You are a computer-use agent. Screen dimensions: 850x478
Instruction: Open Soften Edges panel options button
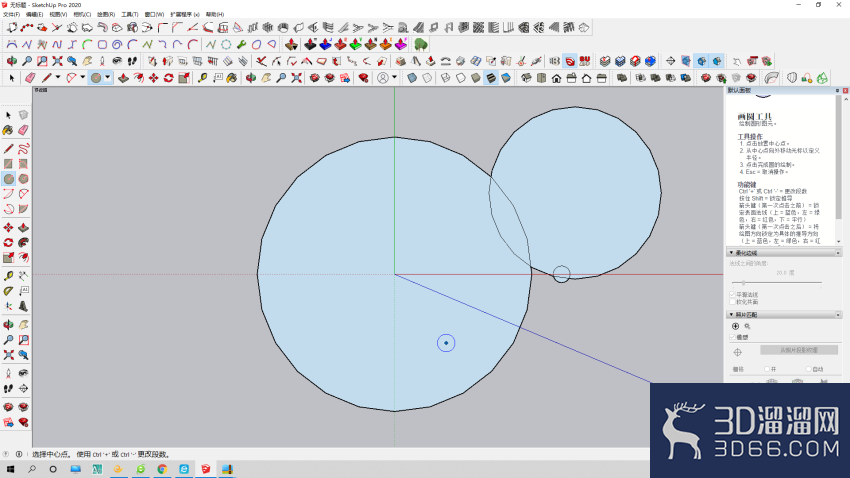(838, 253)
